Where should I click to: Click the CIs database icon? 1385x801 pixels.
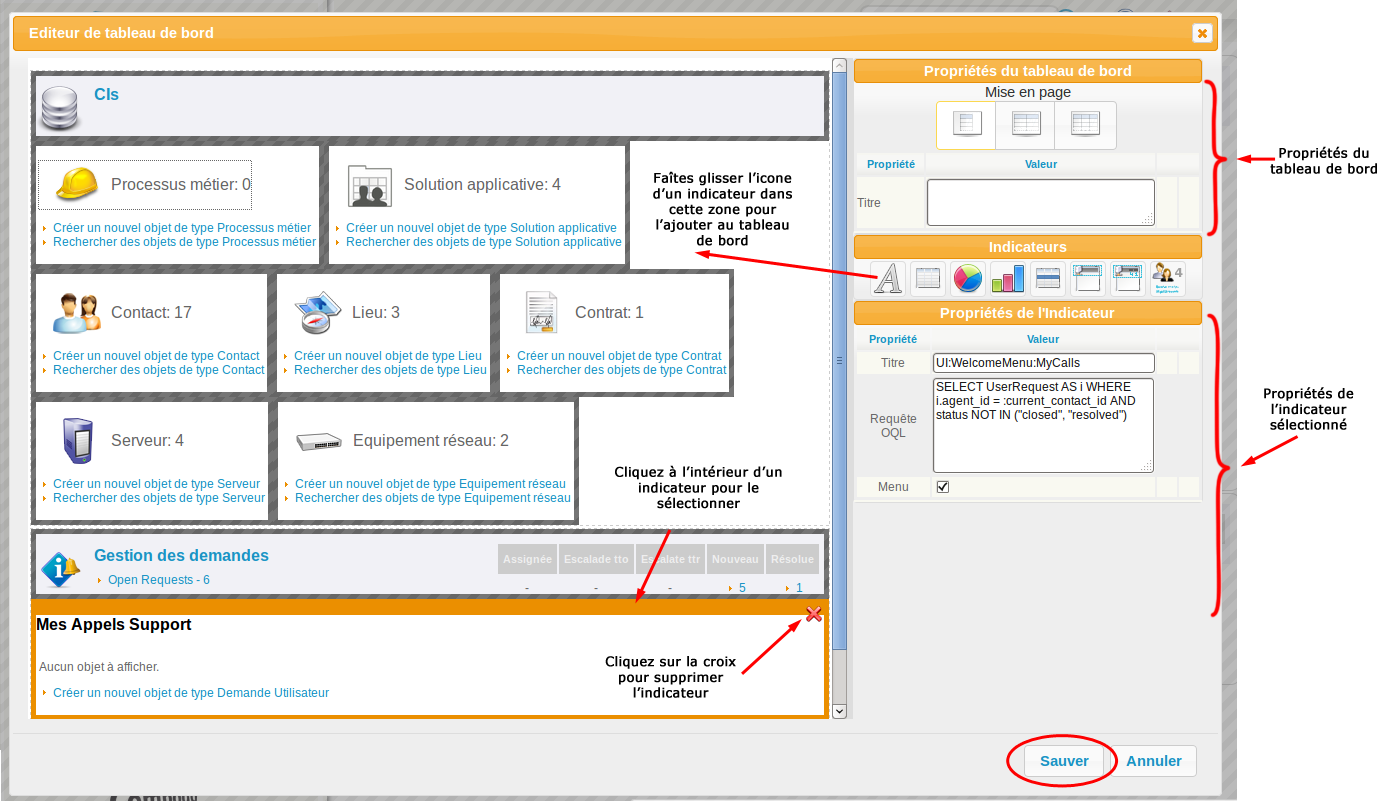59,109
